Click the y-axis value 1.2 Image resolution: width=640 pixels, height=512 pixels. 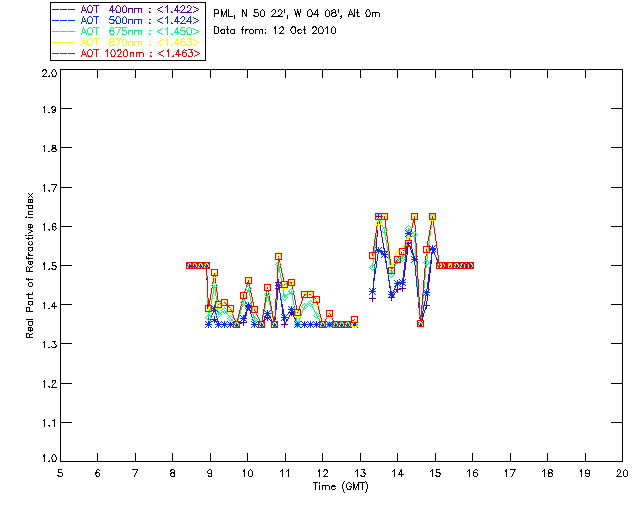pyautogui.click(x=49, y=384)
